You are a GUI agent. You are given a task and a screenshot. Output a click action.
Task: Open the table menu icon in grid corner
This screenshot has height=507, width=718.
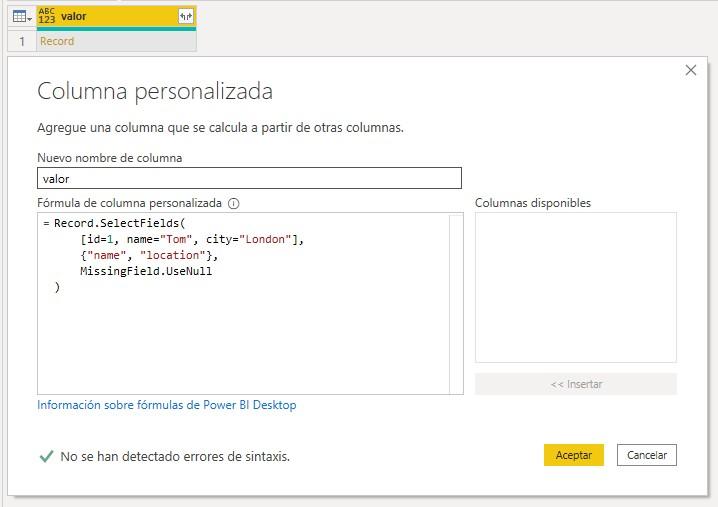click(21, 16)
